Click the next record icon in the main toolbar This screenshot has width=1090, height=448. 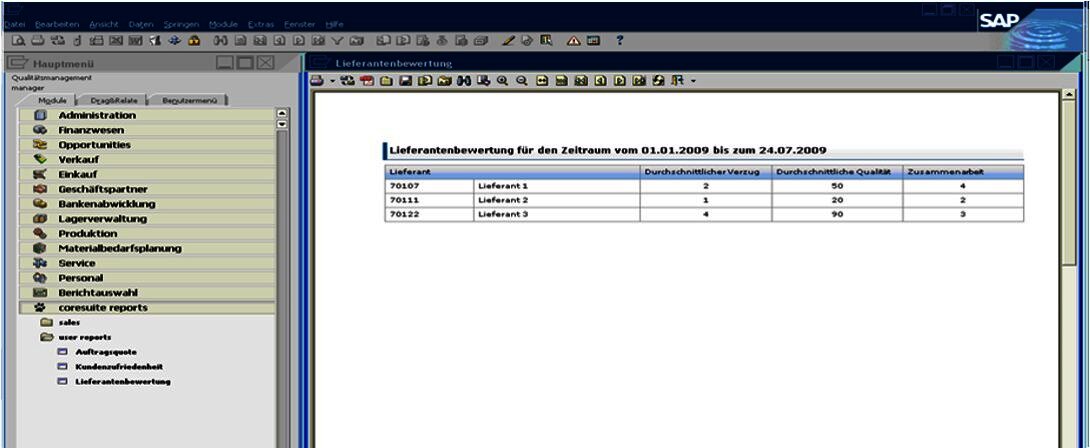298,40
